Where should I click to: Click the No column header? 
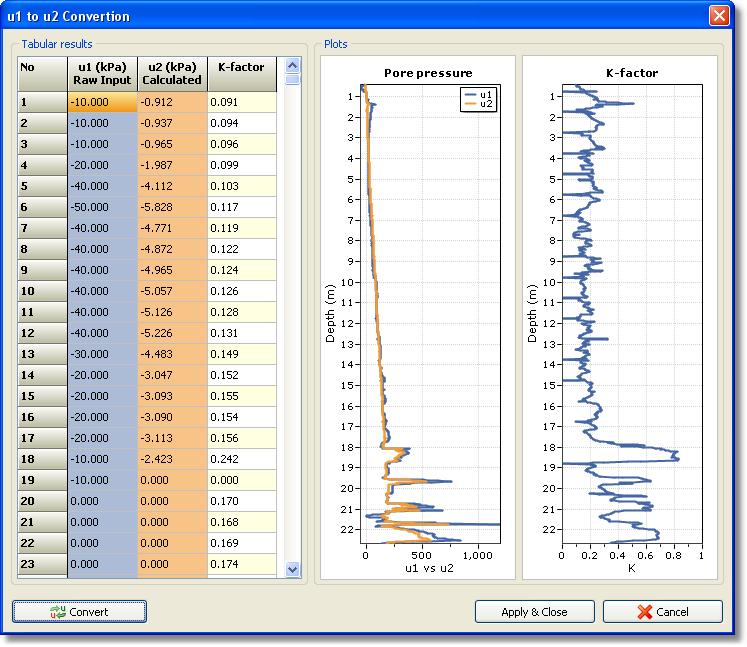click(43, 73)
